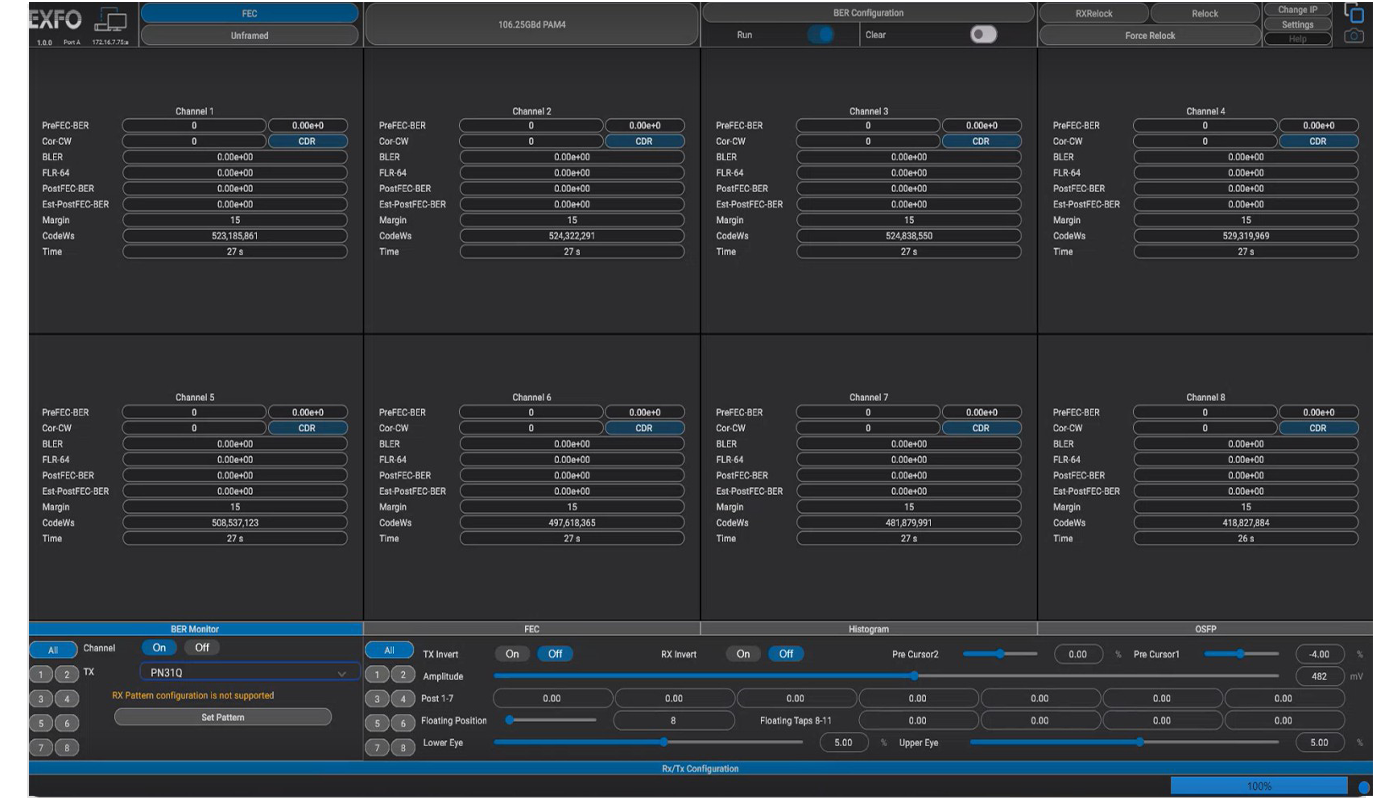Viewport: 1400px width, 800px height.
Task: Click the Pre Cursor1 -4.00 value field
Action: click(x=1318, y=653)
